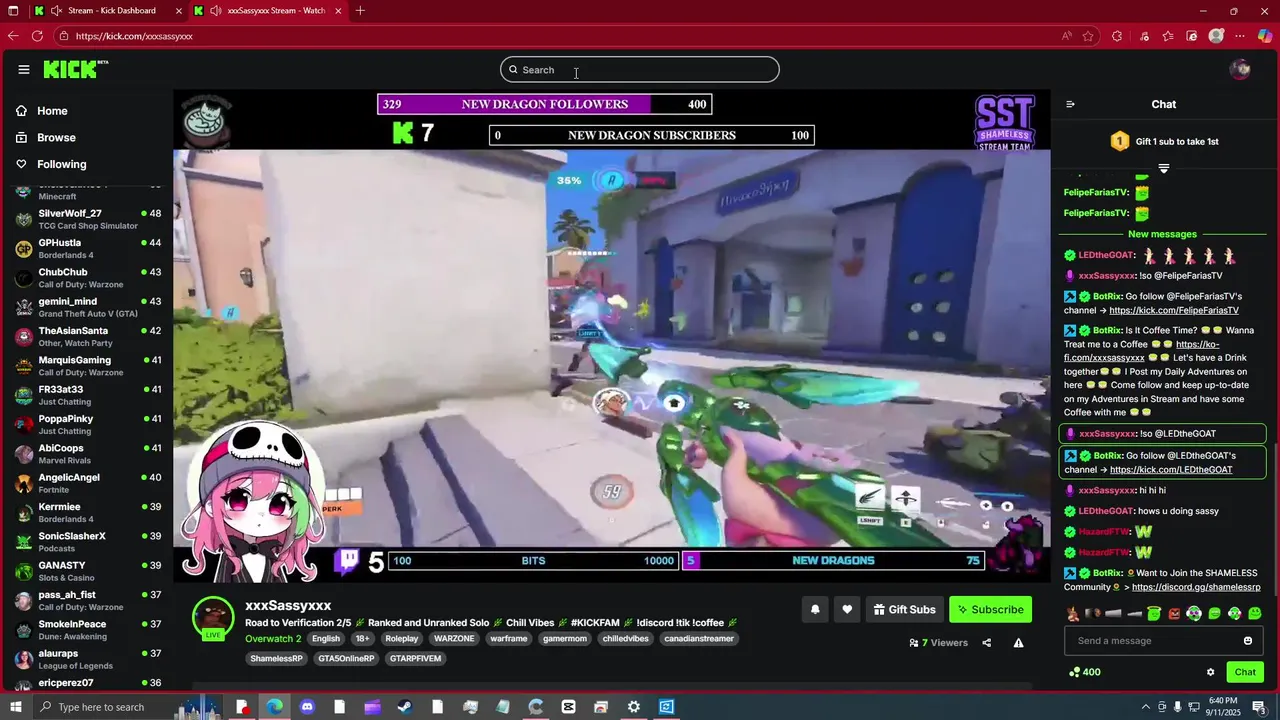Open TheAsianSanta channel in sidebar
1280x720 pixels.
coord(89,336)
